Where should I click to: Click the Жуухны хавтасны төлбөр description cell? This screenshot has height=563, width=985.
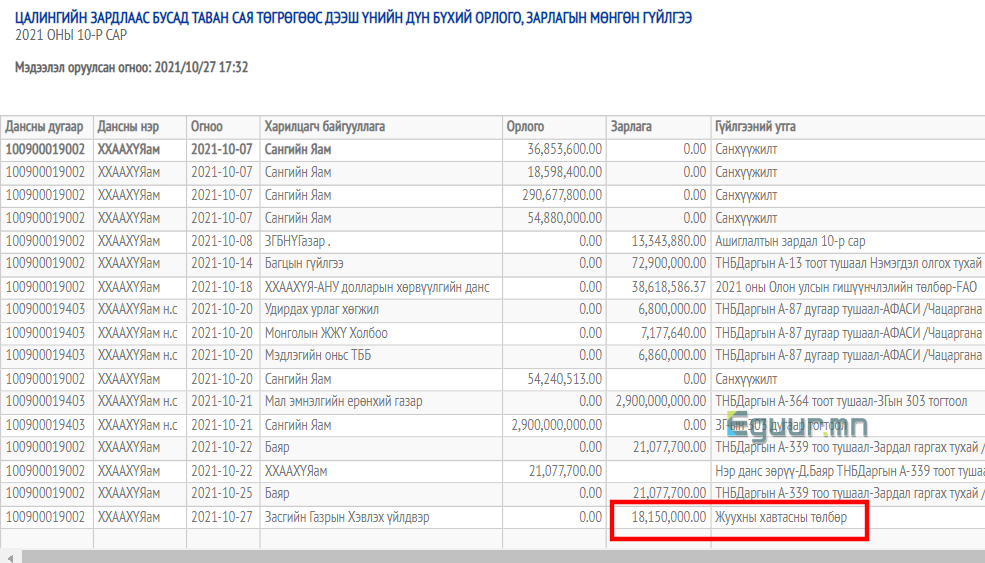tap(781, 517)
